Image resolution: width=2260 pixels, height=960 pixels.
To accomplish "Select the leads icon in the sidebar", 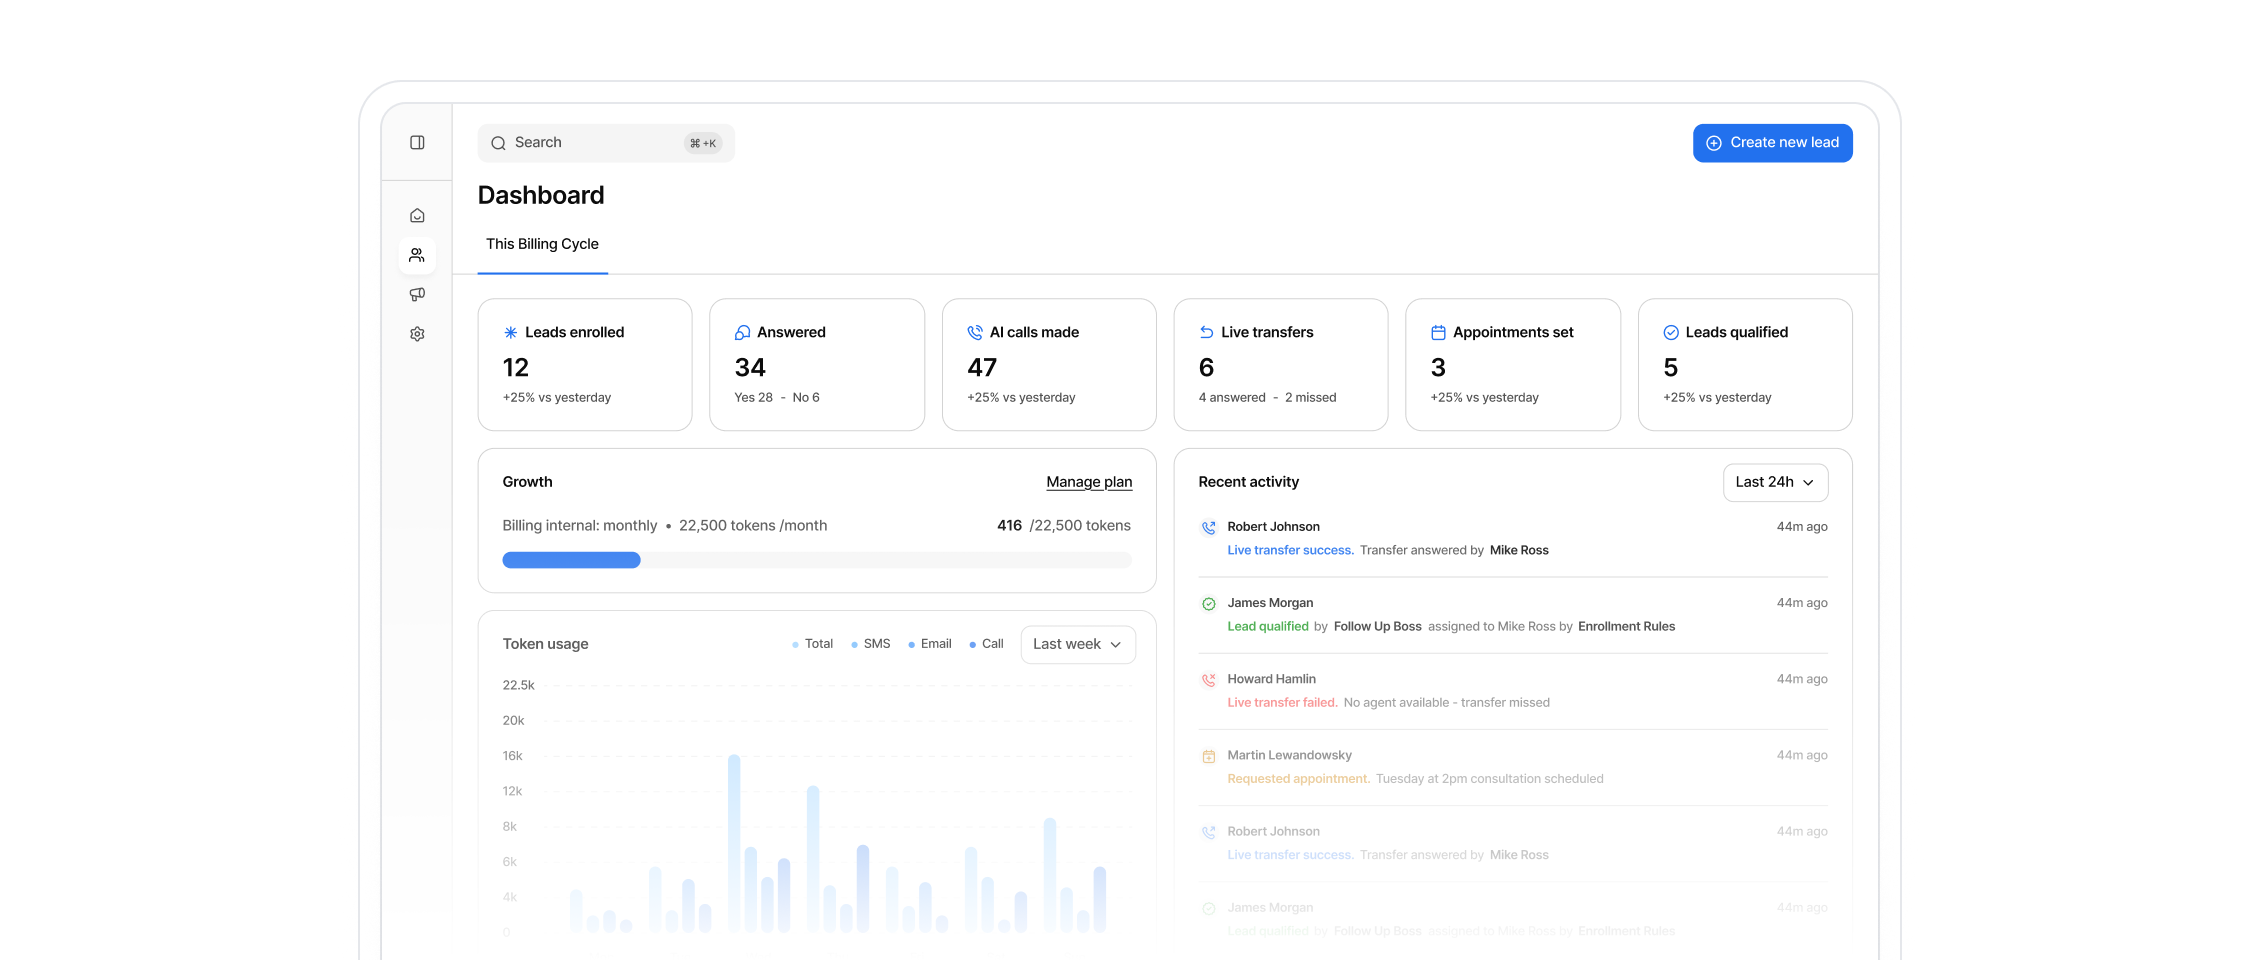I will 417,255.
